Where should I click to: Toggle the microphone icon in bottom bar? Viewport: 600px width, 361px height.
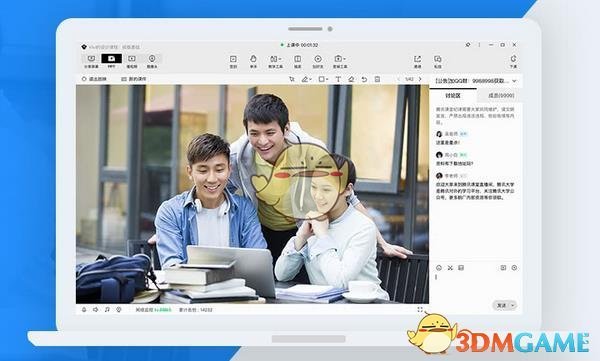[x=84, y=309]
